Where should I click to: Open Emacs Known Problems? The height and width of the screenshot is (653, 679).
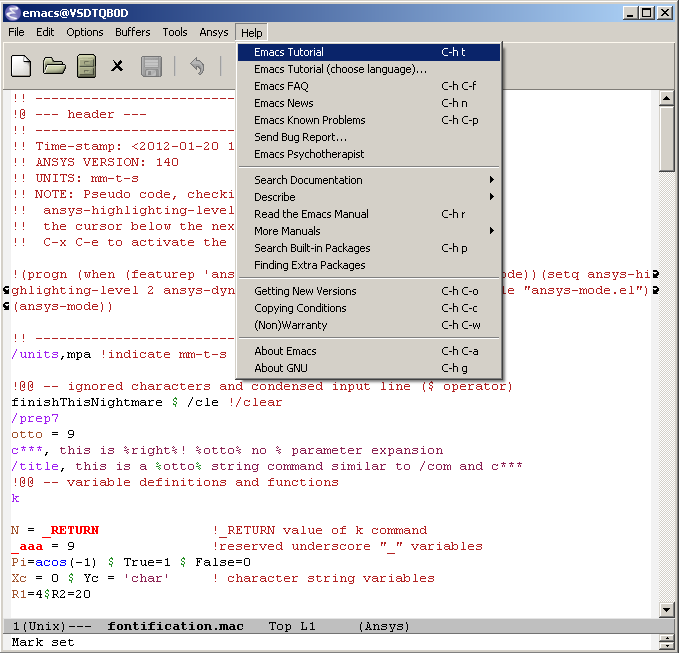tap(369, 120)
